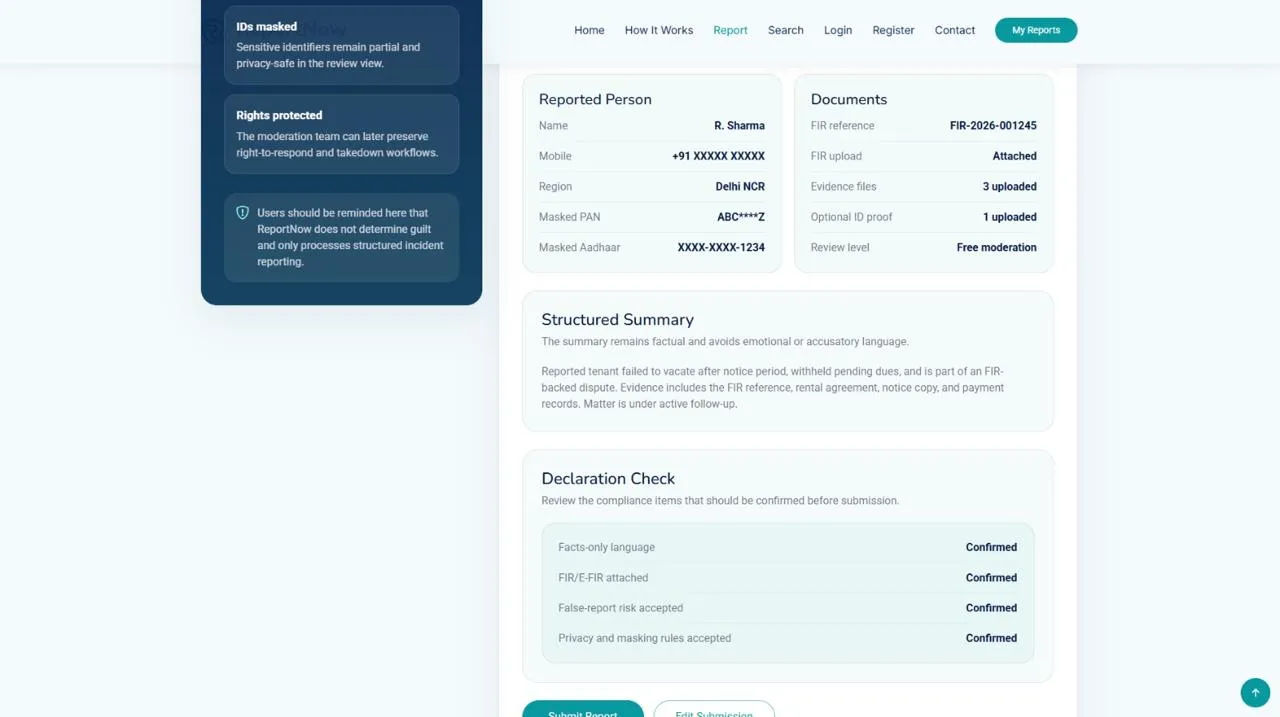The width and height of the screenshot is (1280, 717).
Task: Click the Masked Aadhaar label
Action: point(579,247)
